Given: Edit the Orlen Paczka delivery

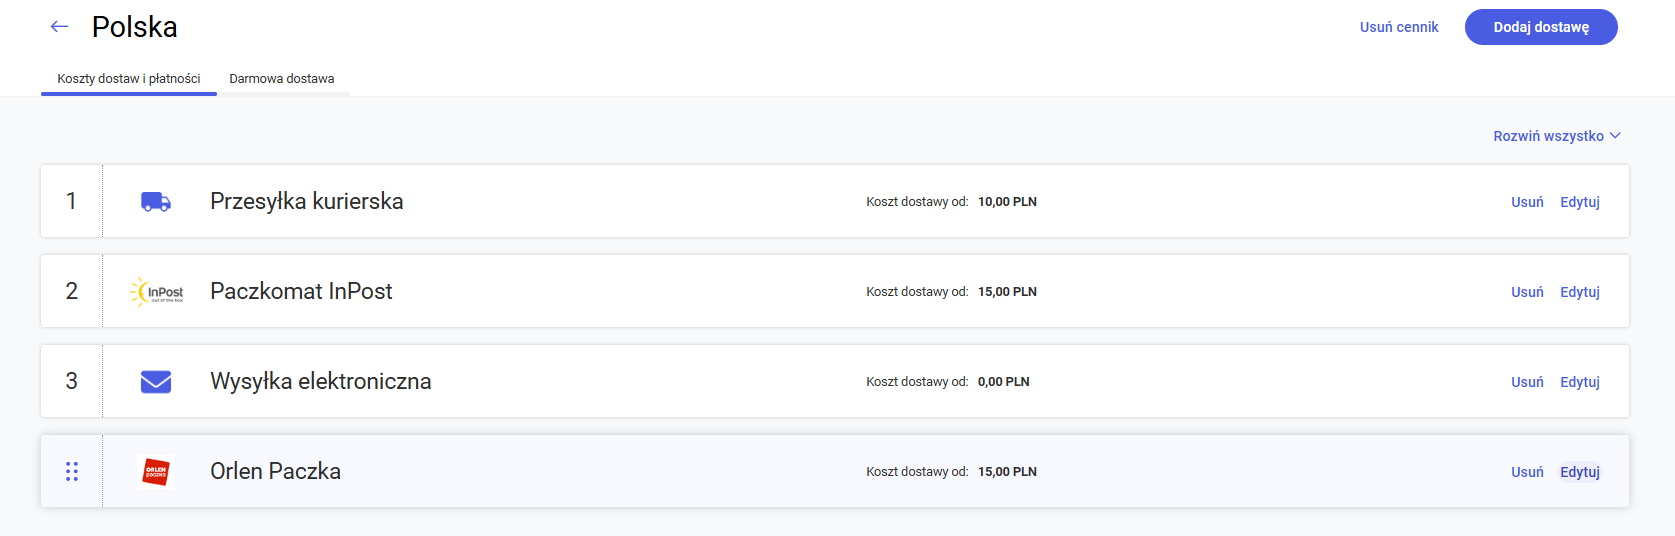Looking at the screenshot, I should (x=1580, y=472).
